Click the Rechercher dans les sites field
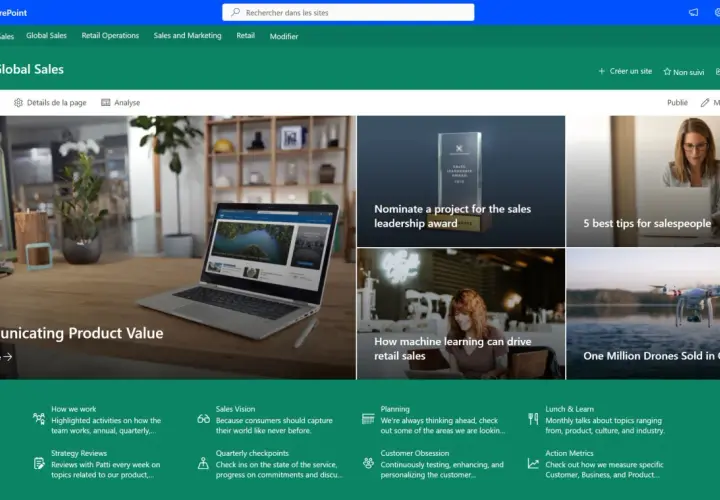Image resolution: width=720 pixels, height=500 pixels. [348, 12]
